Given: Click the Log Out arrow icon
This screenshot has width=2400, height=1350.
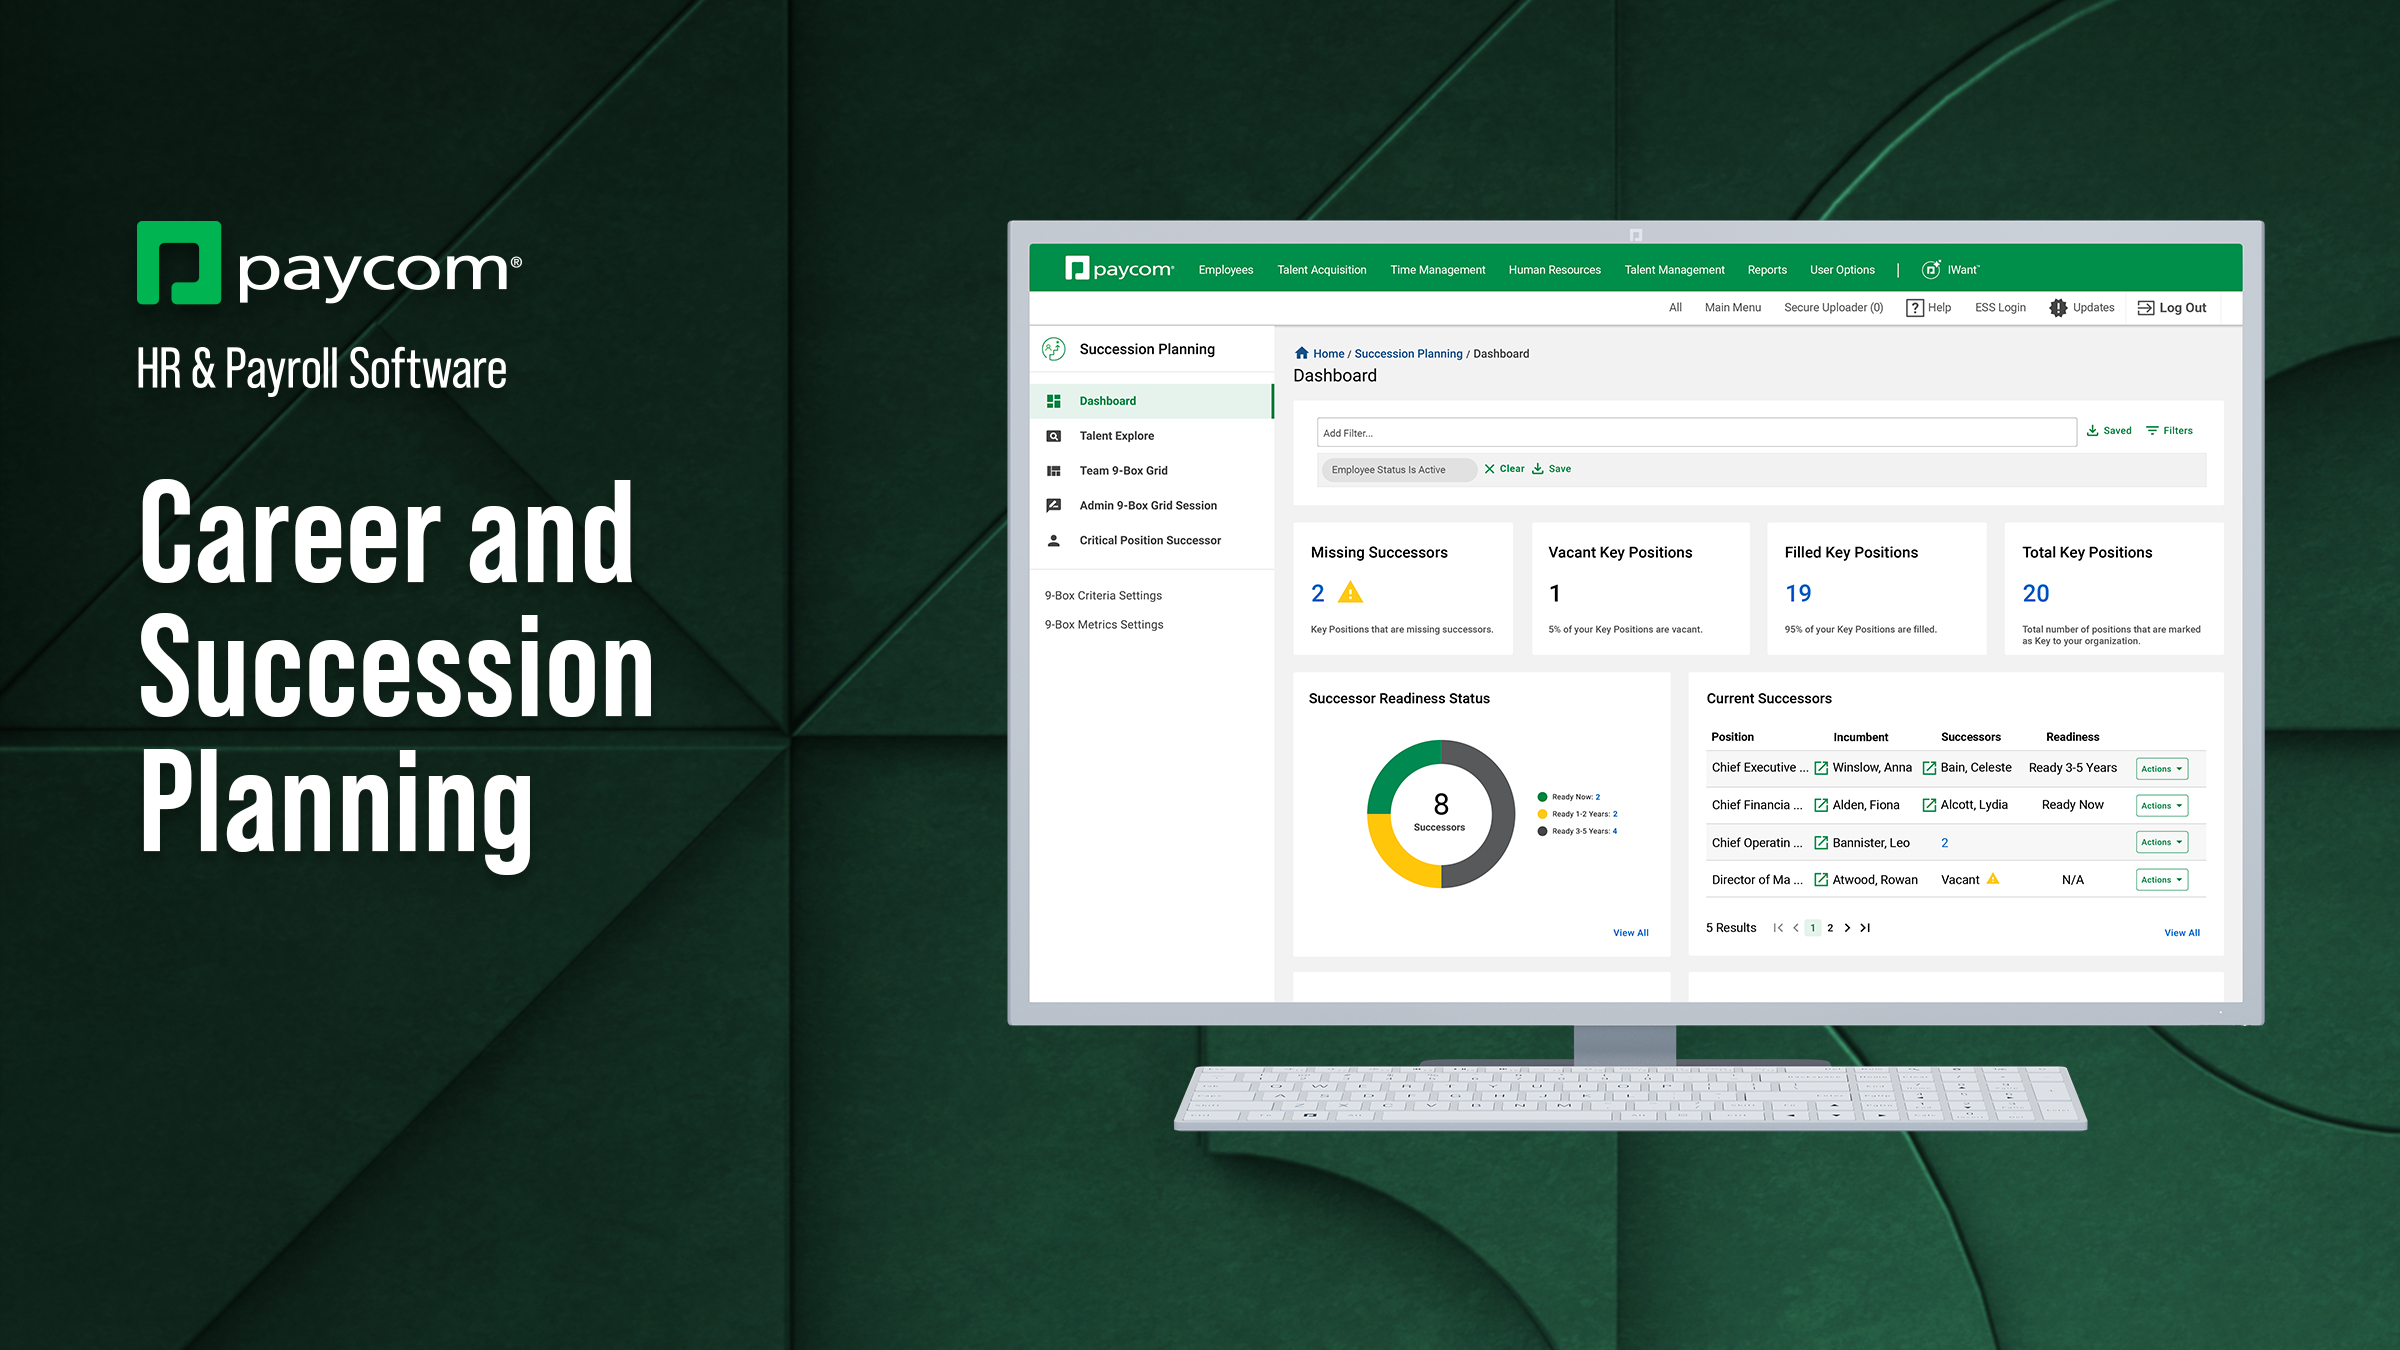Looking at the screenshot, I should click(2145, 308).
